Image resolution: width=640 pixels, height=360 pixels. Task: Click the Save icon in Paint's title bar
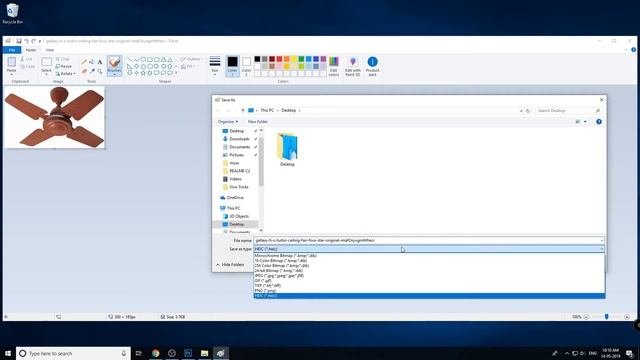point(19,41)
